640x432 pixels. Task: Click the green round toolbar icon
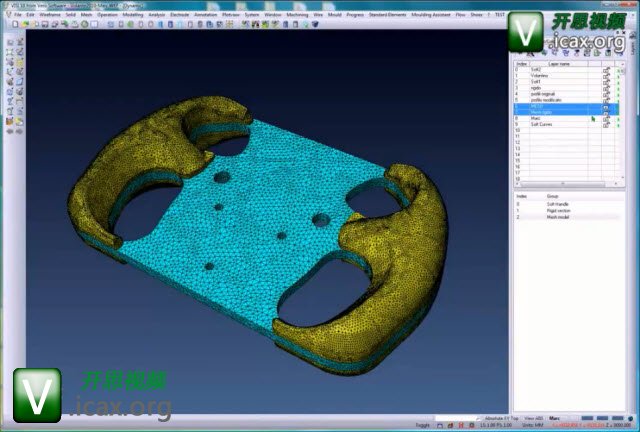coord(84,24)
